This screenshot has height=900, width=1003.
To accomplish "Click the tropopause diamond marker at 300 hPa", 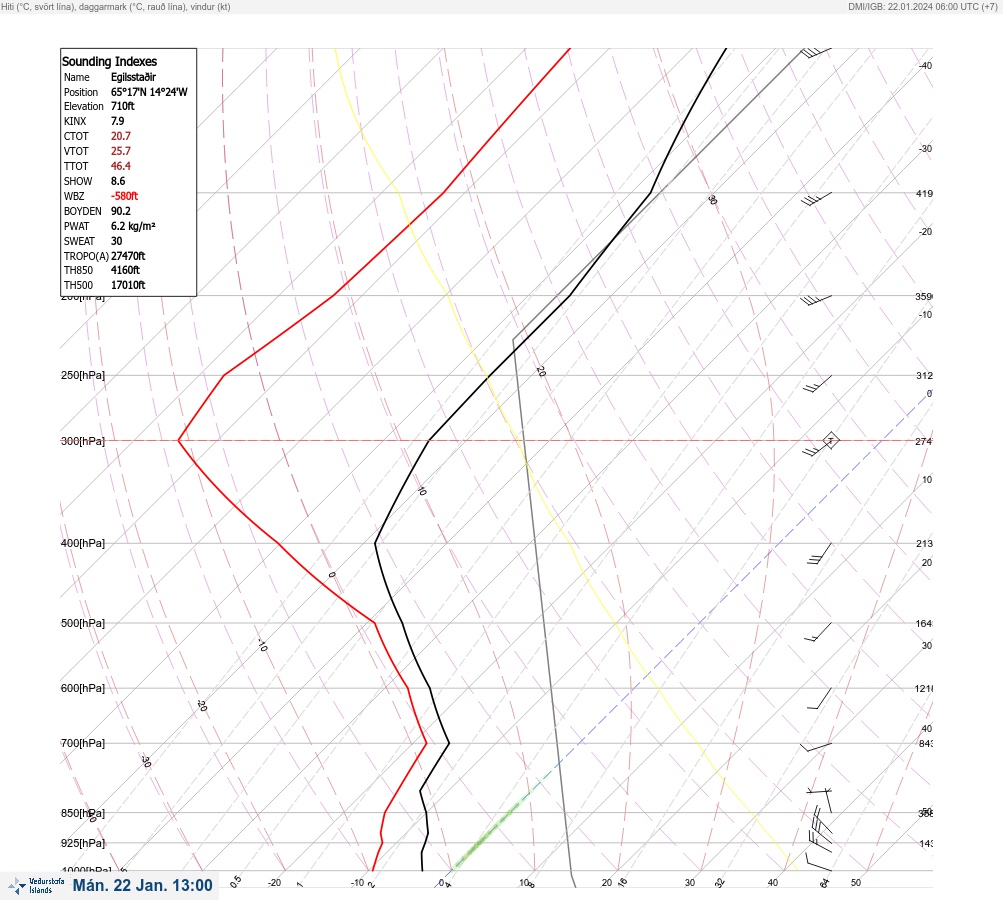I will point(830,440).
